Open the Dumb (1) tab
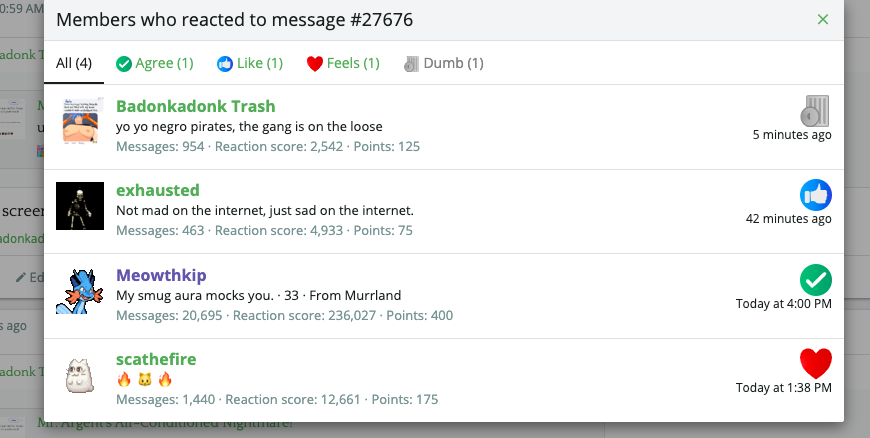This screenshot has width=870, height=438. click(x=443, y=63)
